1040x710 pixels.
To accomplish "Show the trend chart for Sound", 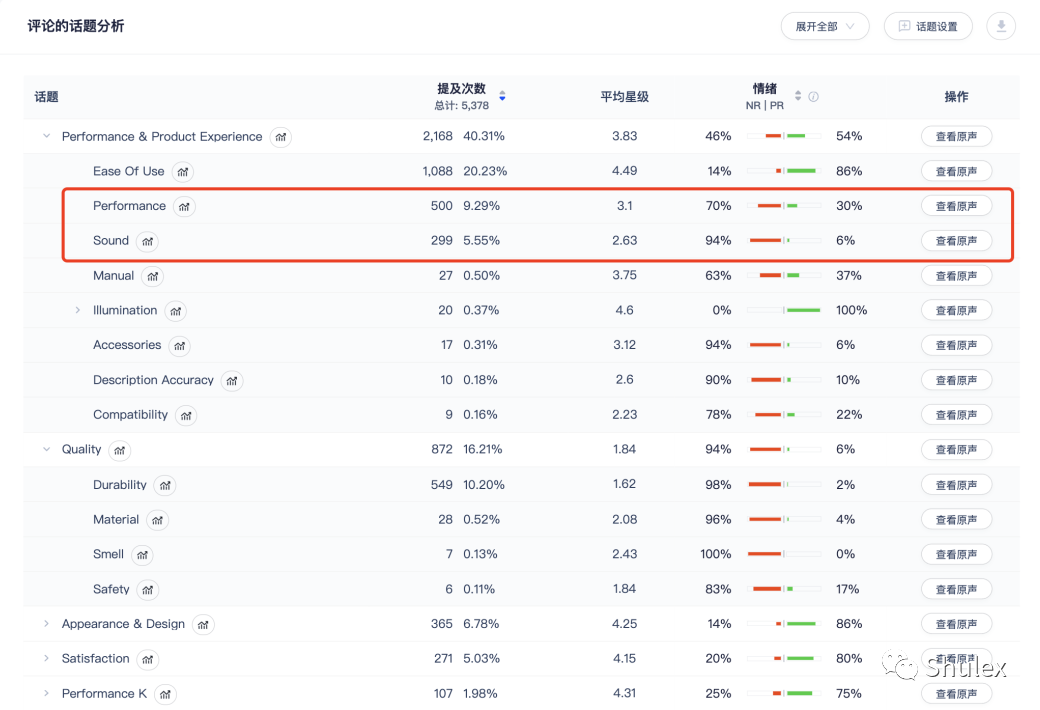I will tap(147, 242).
